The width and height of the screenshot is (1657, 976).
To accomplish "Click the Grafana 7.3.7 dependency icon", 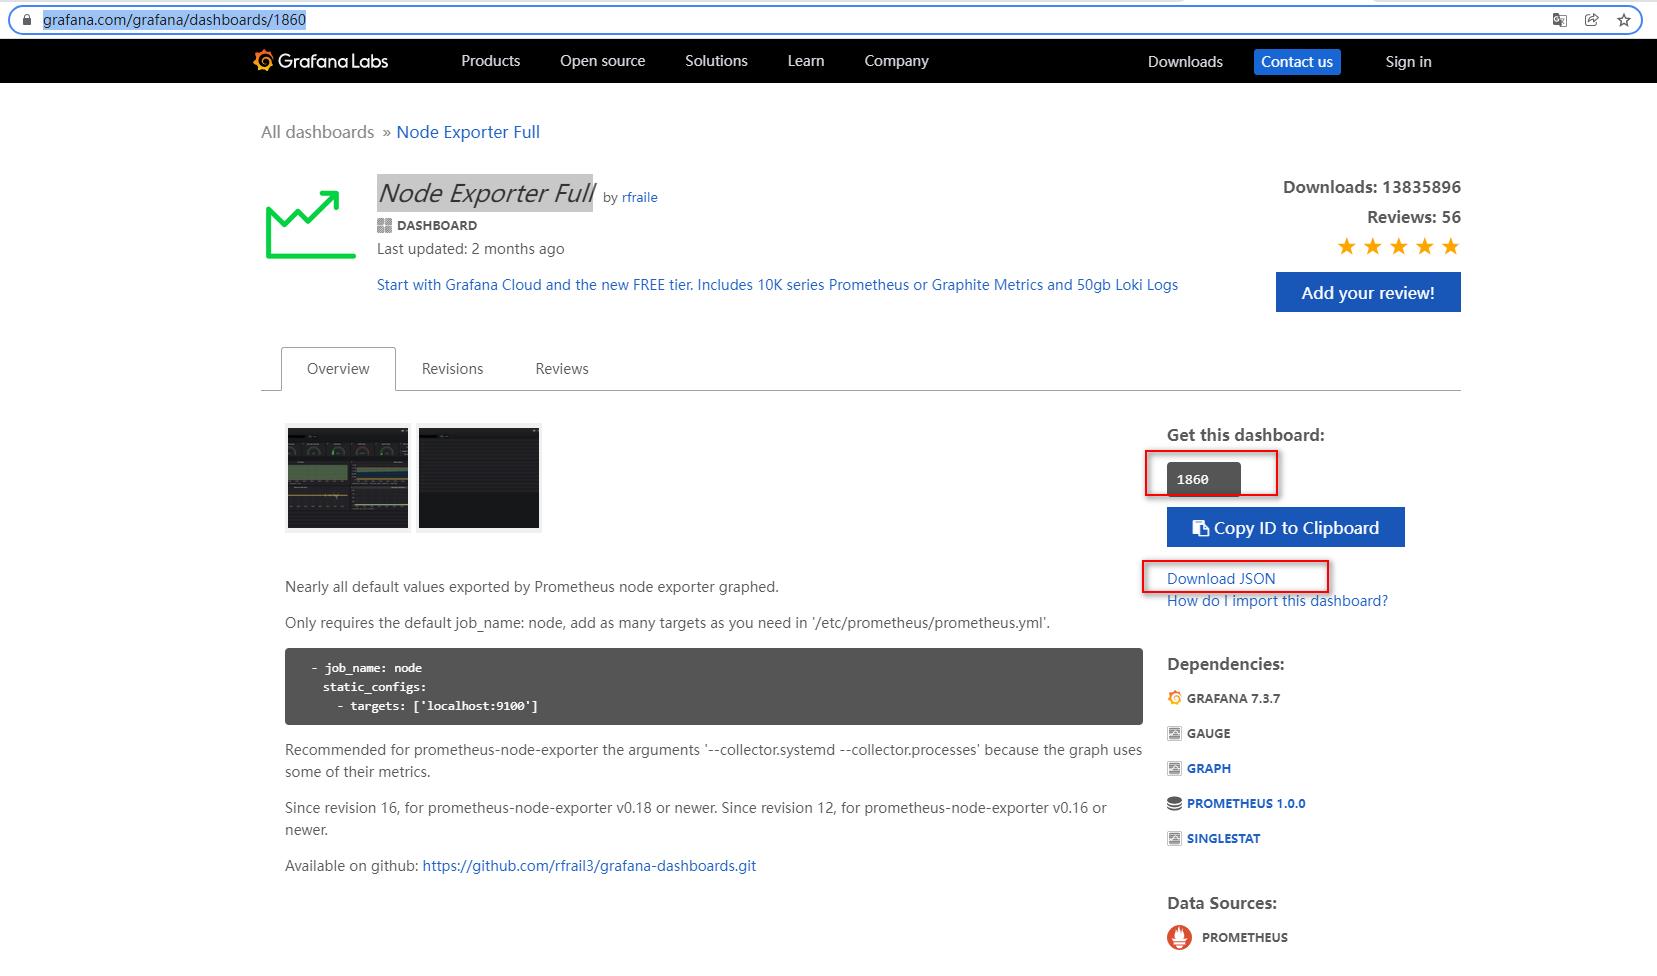I will 1174,698.
